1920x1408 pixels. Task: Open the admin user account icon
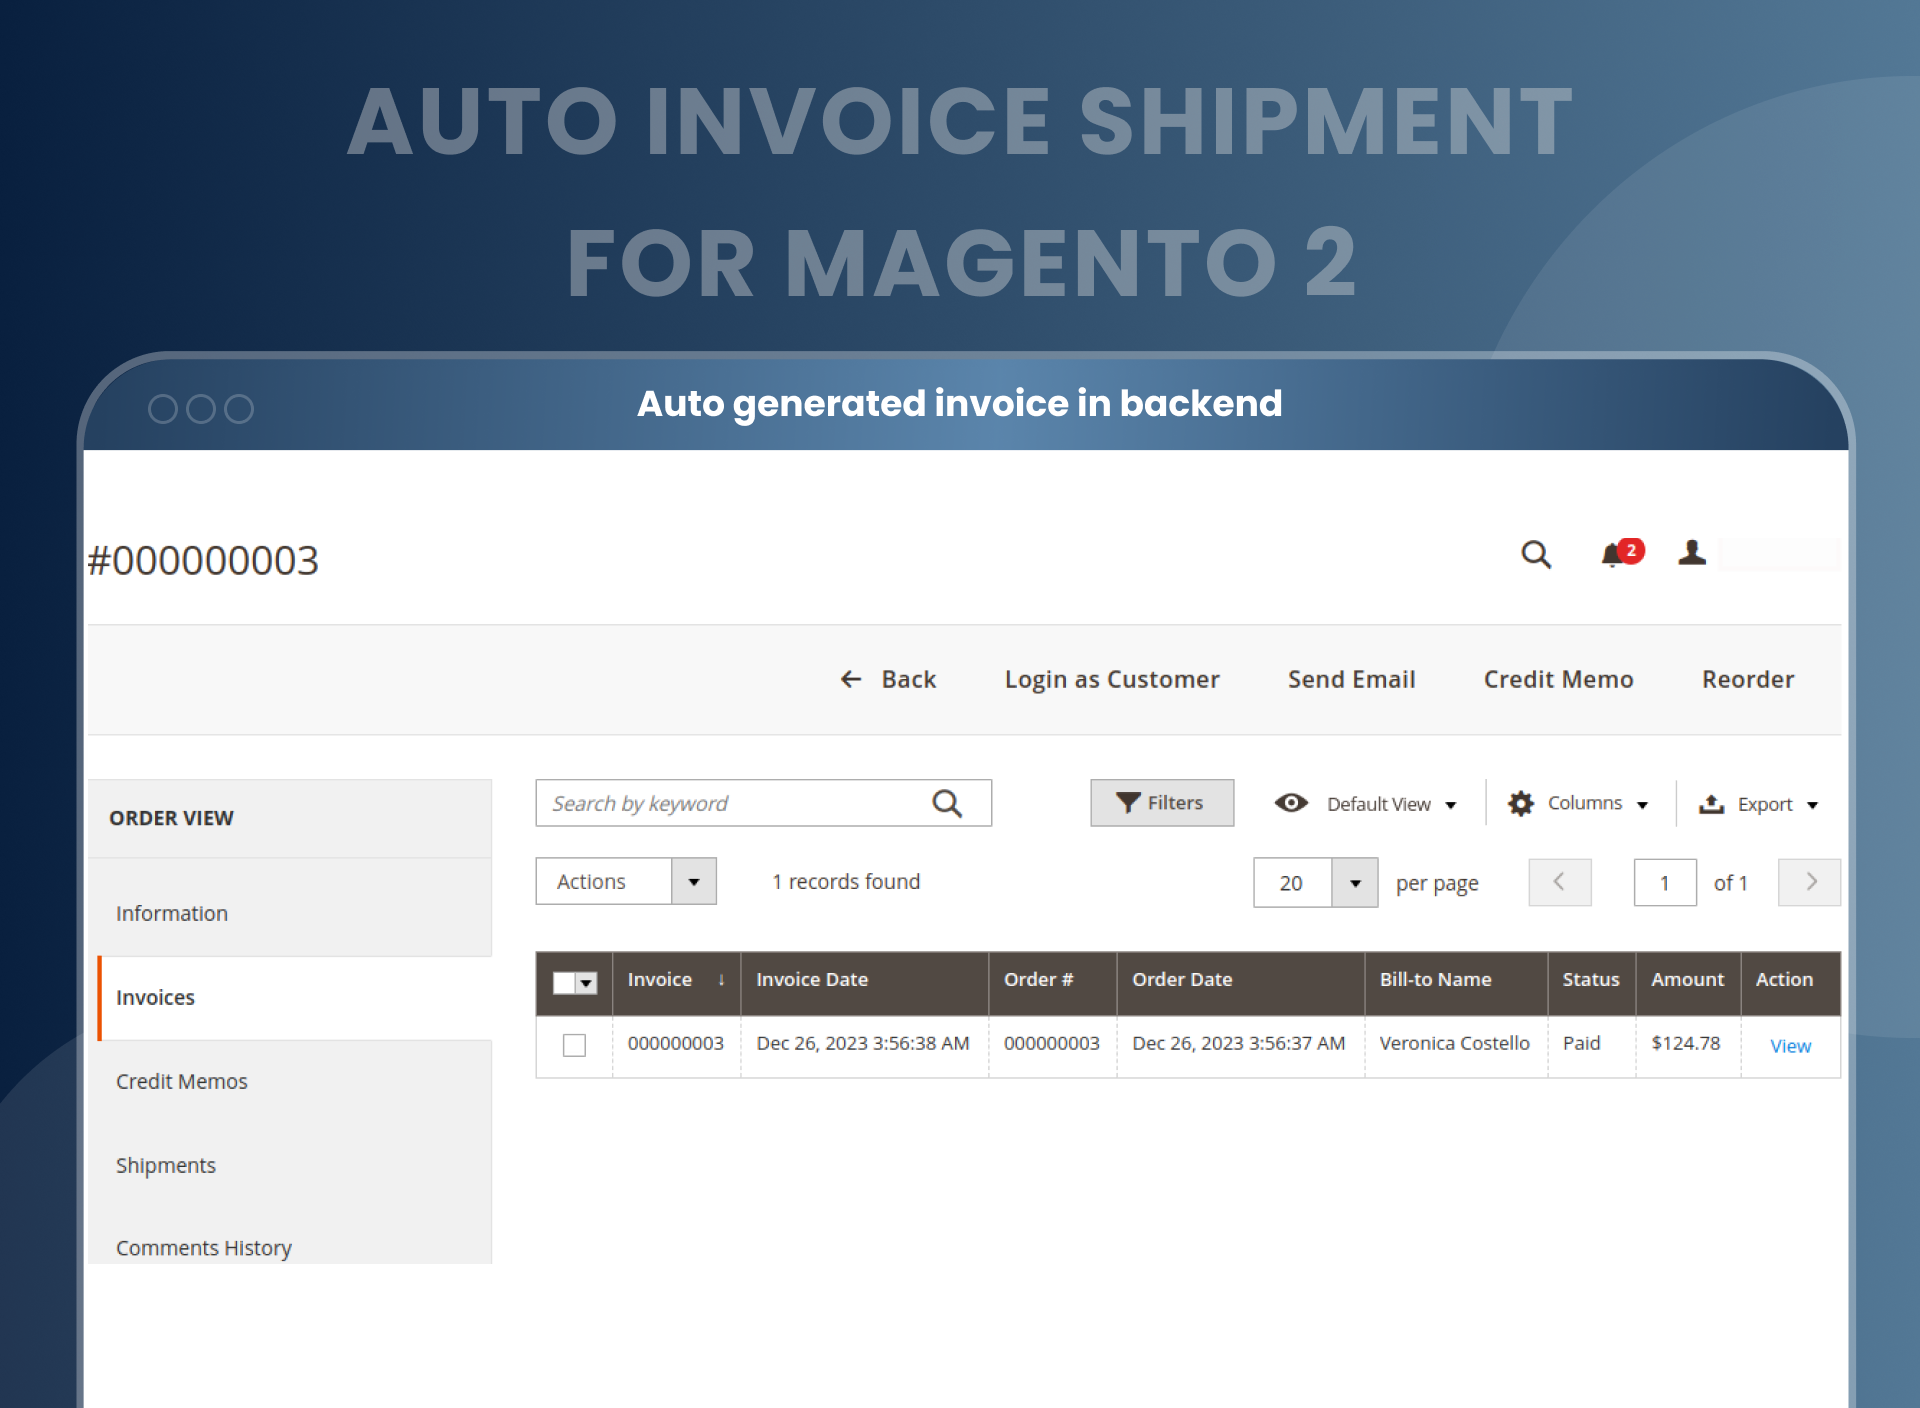pyautogui.click(x=1692, y=552)
